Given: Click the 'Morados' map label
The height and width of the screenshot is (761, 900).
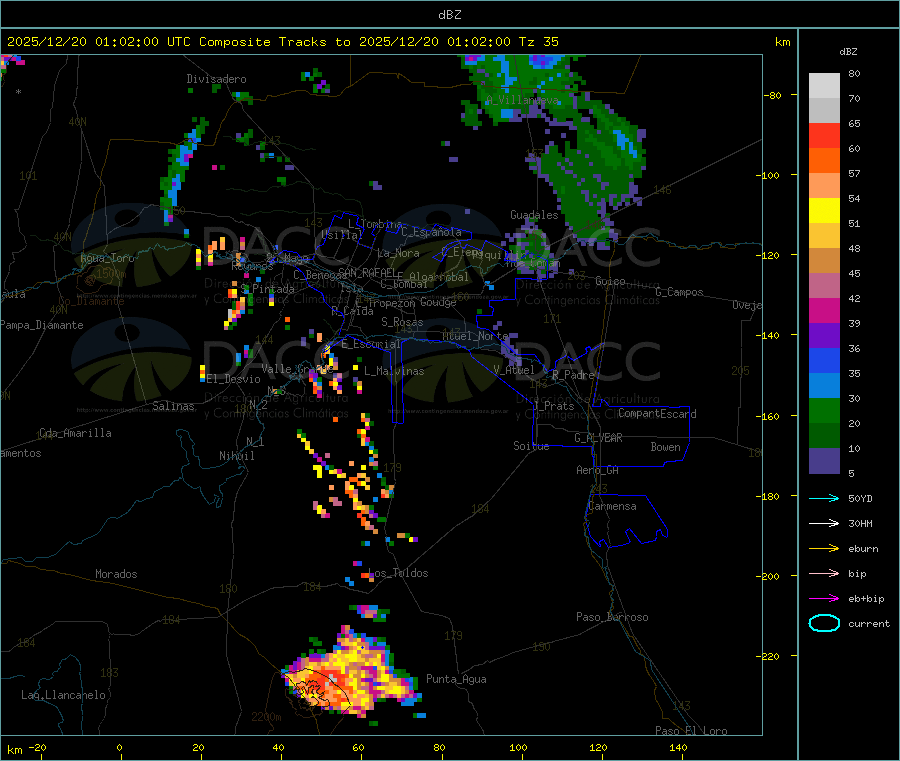Looking at the screenshot, I should [116, 574].
